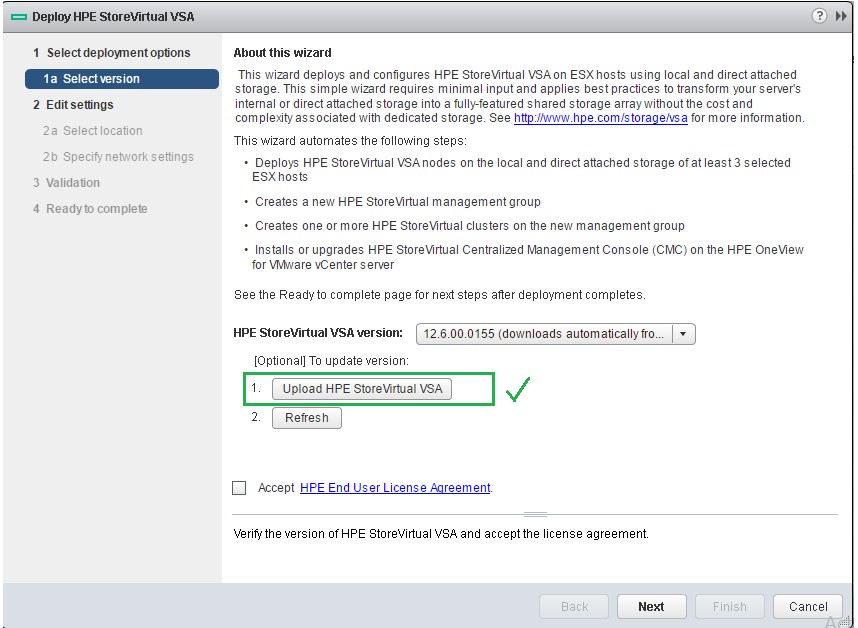
Task: Cancel the Deploy HPE StoreVirtual VSA wizard
Action: pyautogui.click(x=807, y=606)
